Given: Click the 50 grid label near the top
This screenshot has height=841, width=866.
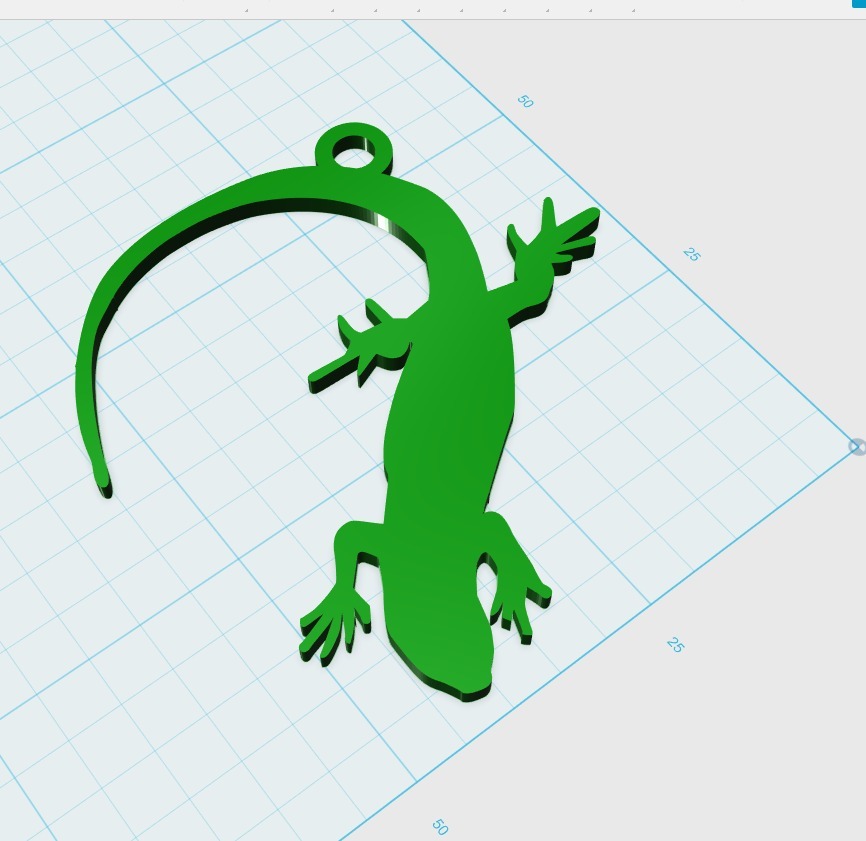Looking at the screenshot, I should coord(524,100).
